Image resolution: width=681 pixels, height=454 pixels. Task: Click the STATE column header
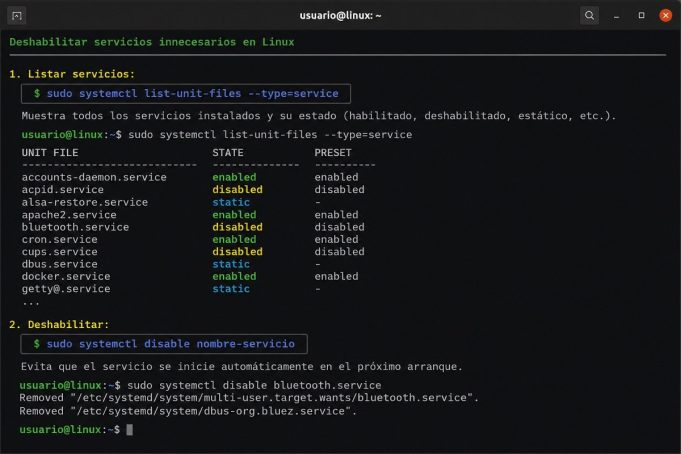(228, 153)
